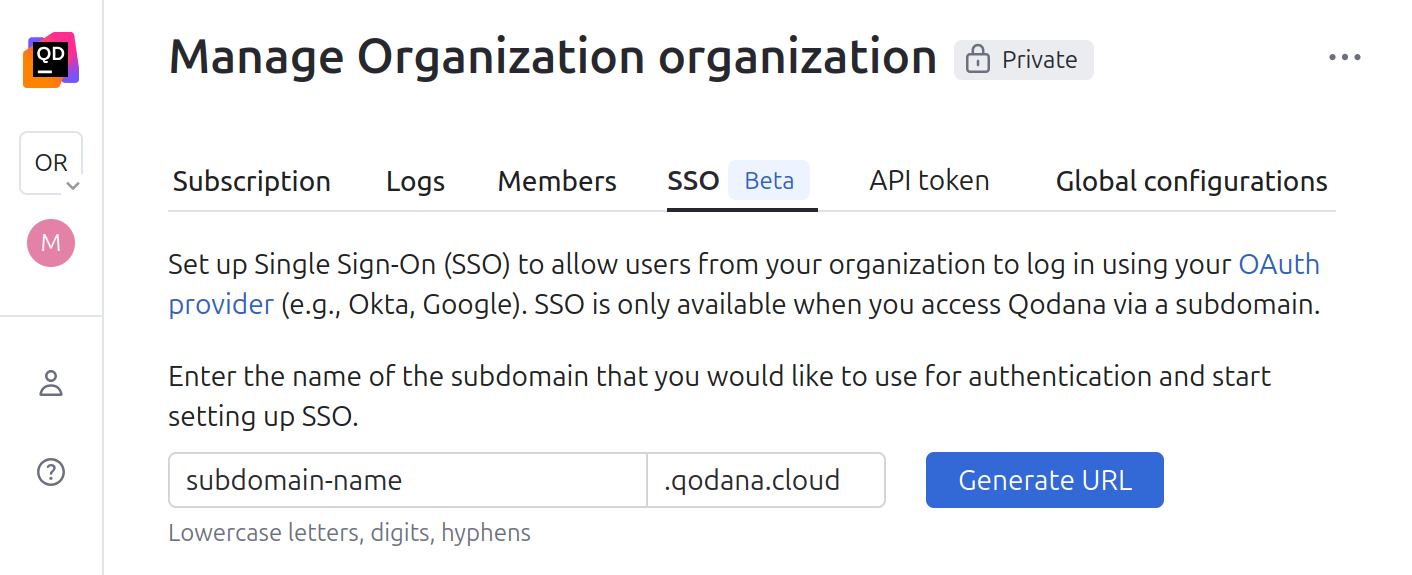Click the Manage Organization organization heading
The width and height of the screenshot is (1412, 575).
pos(552,57)
